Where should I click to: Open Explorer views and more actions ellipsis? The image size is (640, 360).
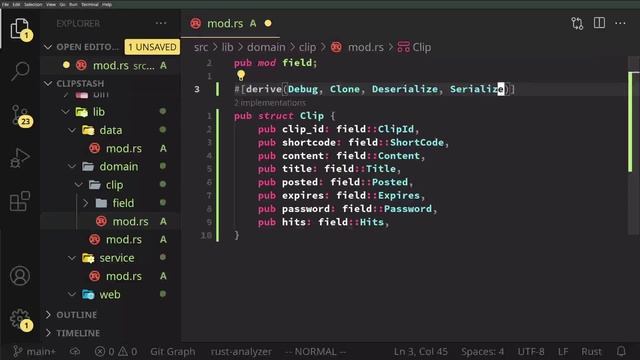coord(161,23)
